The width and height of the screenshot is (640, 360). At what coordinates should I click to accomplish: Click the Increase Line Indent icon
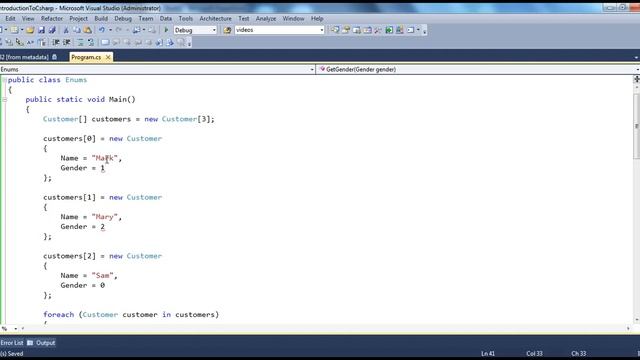67,42
